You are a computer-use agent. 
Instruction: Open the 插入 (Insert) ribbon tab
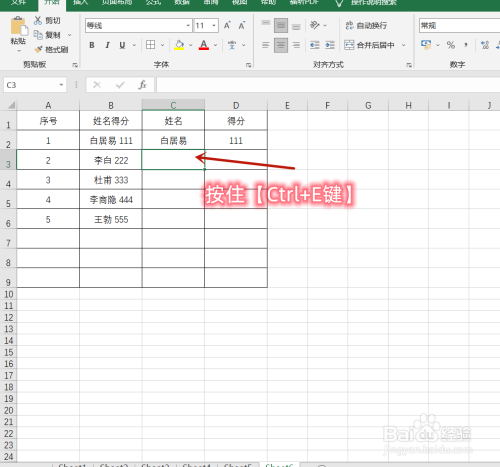tap(81, 3)
